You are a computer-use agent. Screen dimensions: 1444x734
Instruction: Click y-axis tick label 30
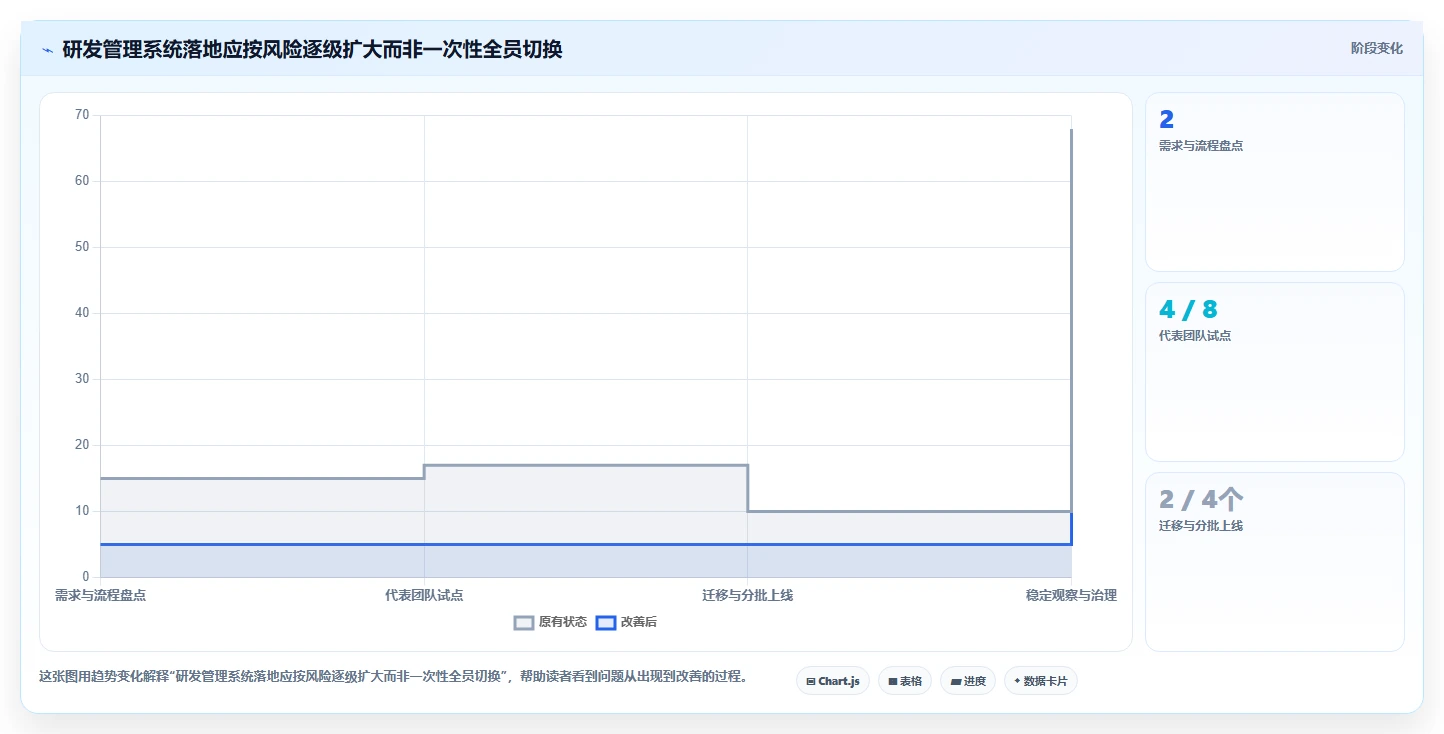82,379
